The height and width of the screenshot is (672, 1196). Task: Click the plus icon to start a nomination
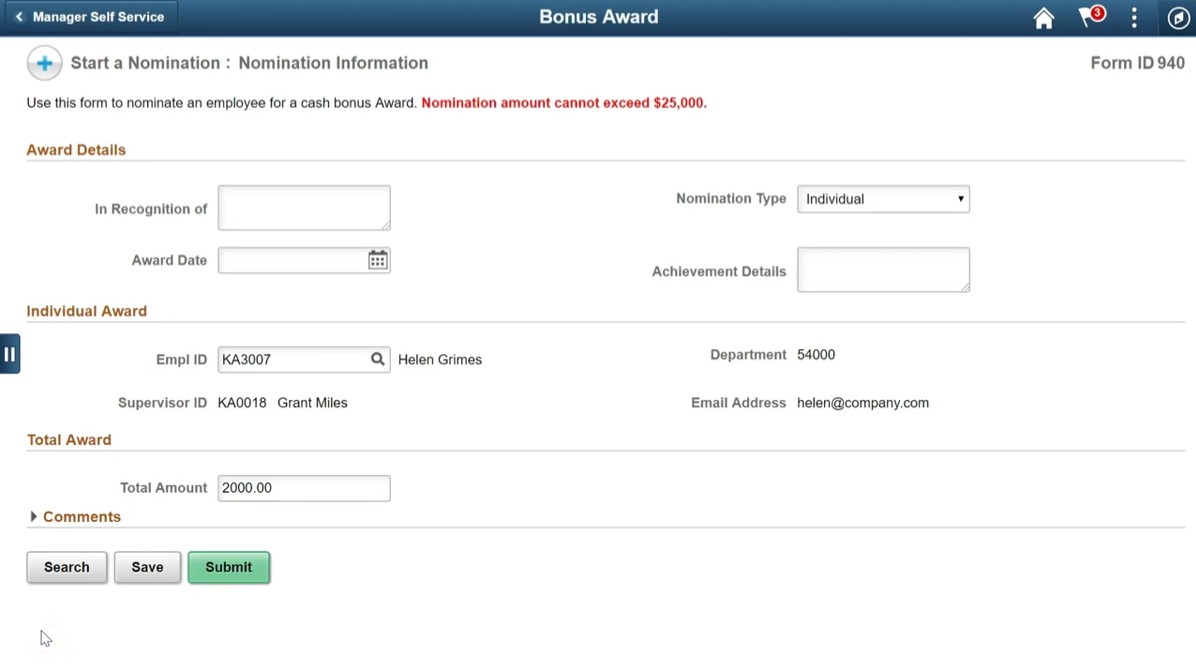pyautogui.click(x=44, y=62)
